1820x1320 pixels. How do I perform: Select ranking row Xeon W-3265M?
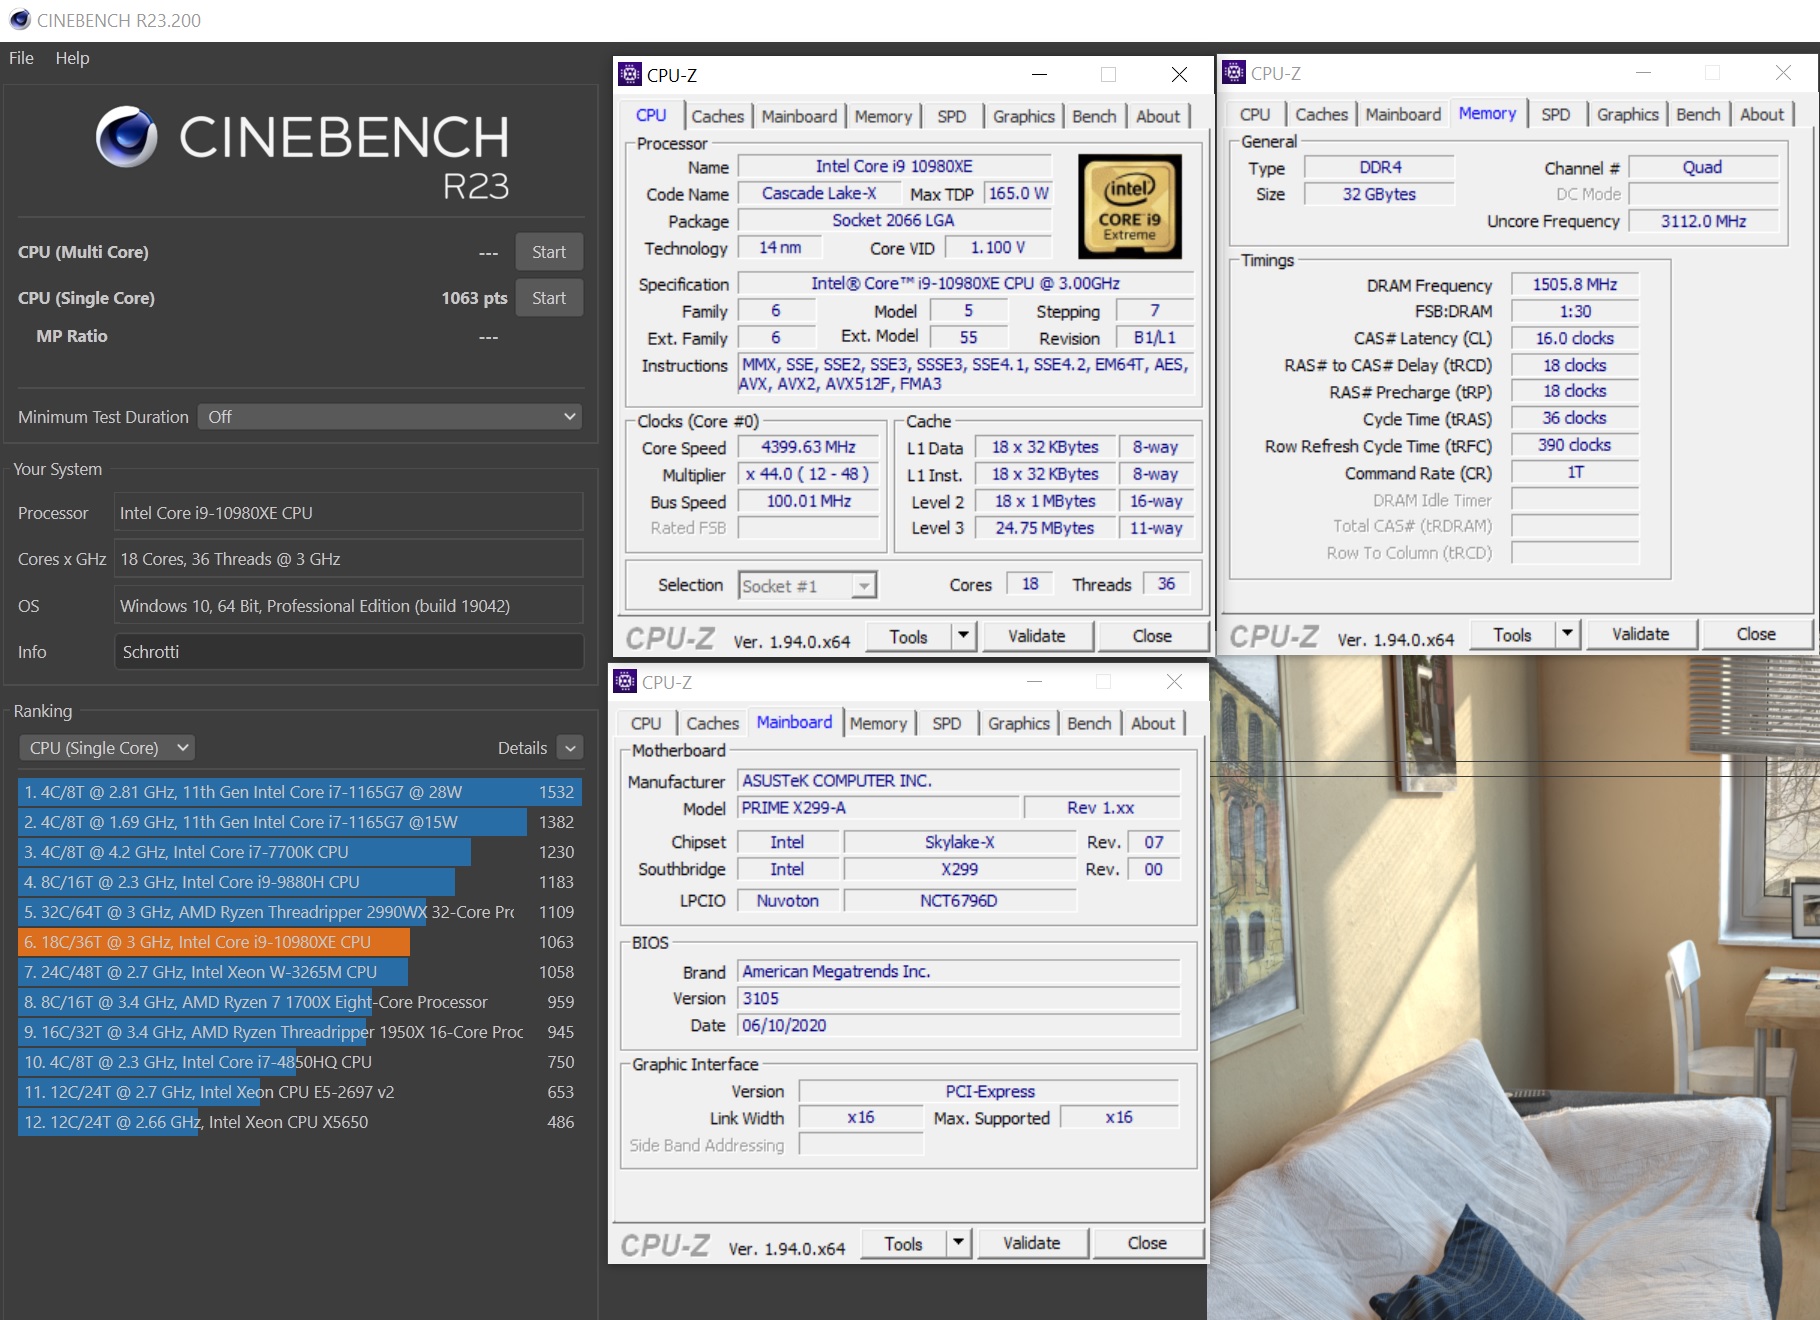pyautogui.click(x=300, y=972)
